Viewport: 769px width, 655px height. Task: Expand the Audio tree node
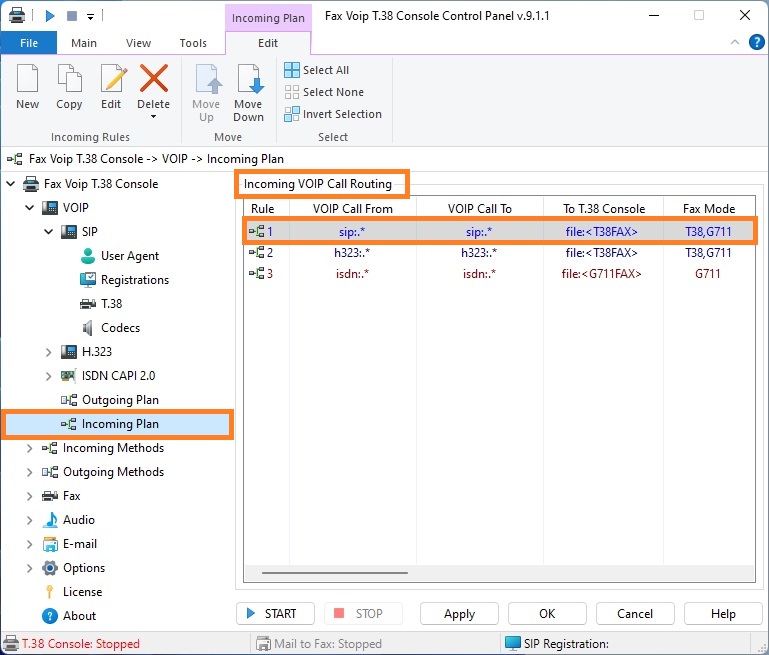29,520
